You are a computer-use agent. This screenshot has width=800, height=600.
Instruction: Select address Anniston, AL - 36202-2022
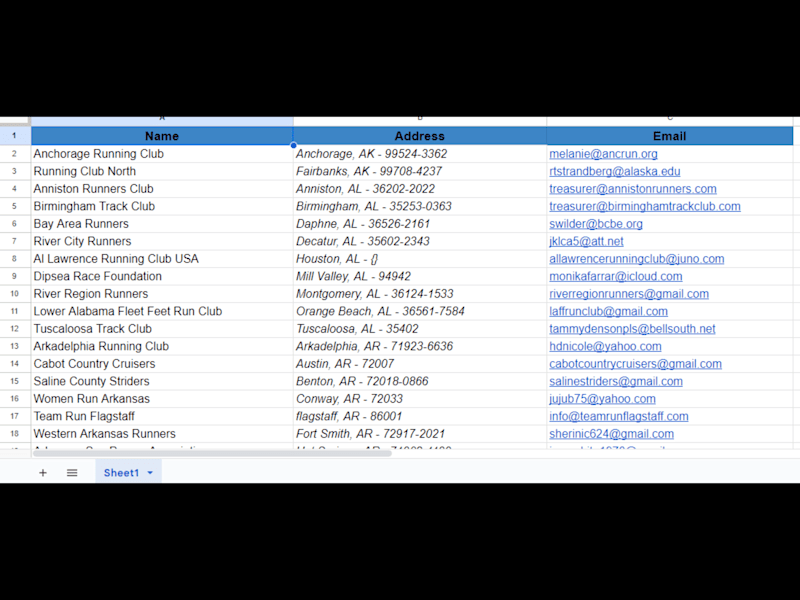419,189
